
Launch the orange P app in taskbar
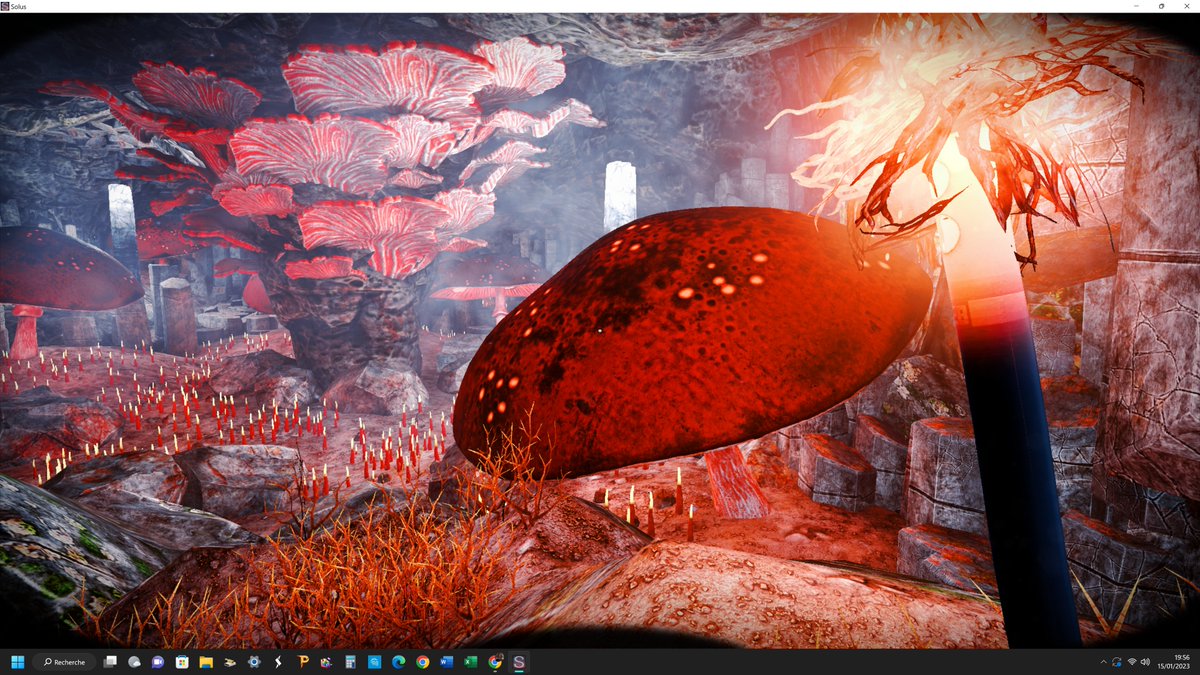point(302,662)
